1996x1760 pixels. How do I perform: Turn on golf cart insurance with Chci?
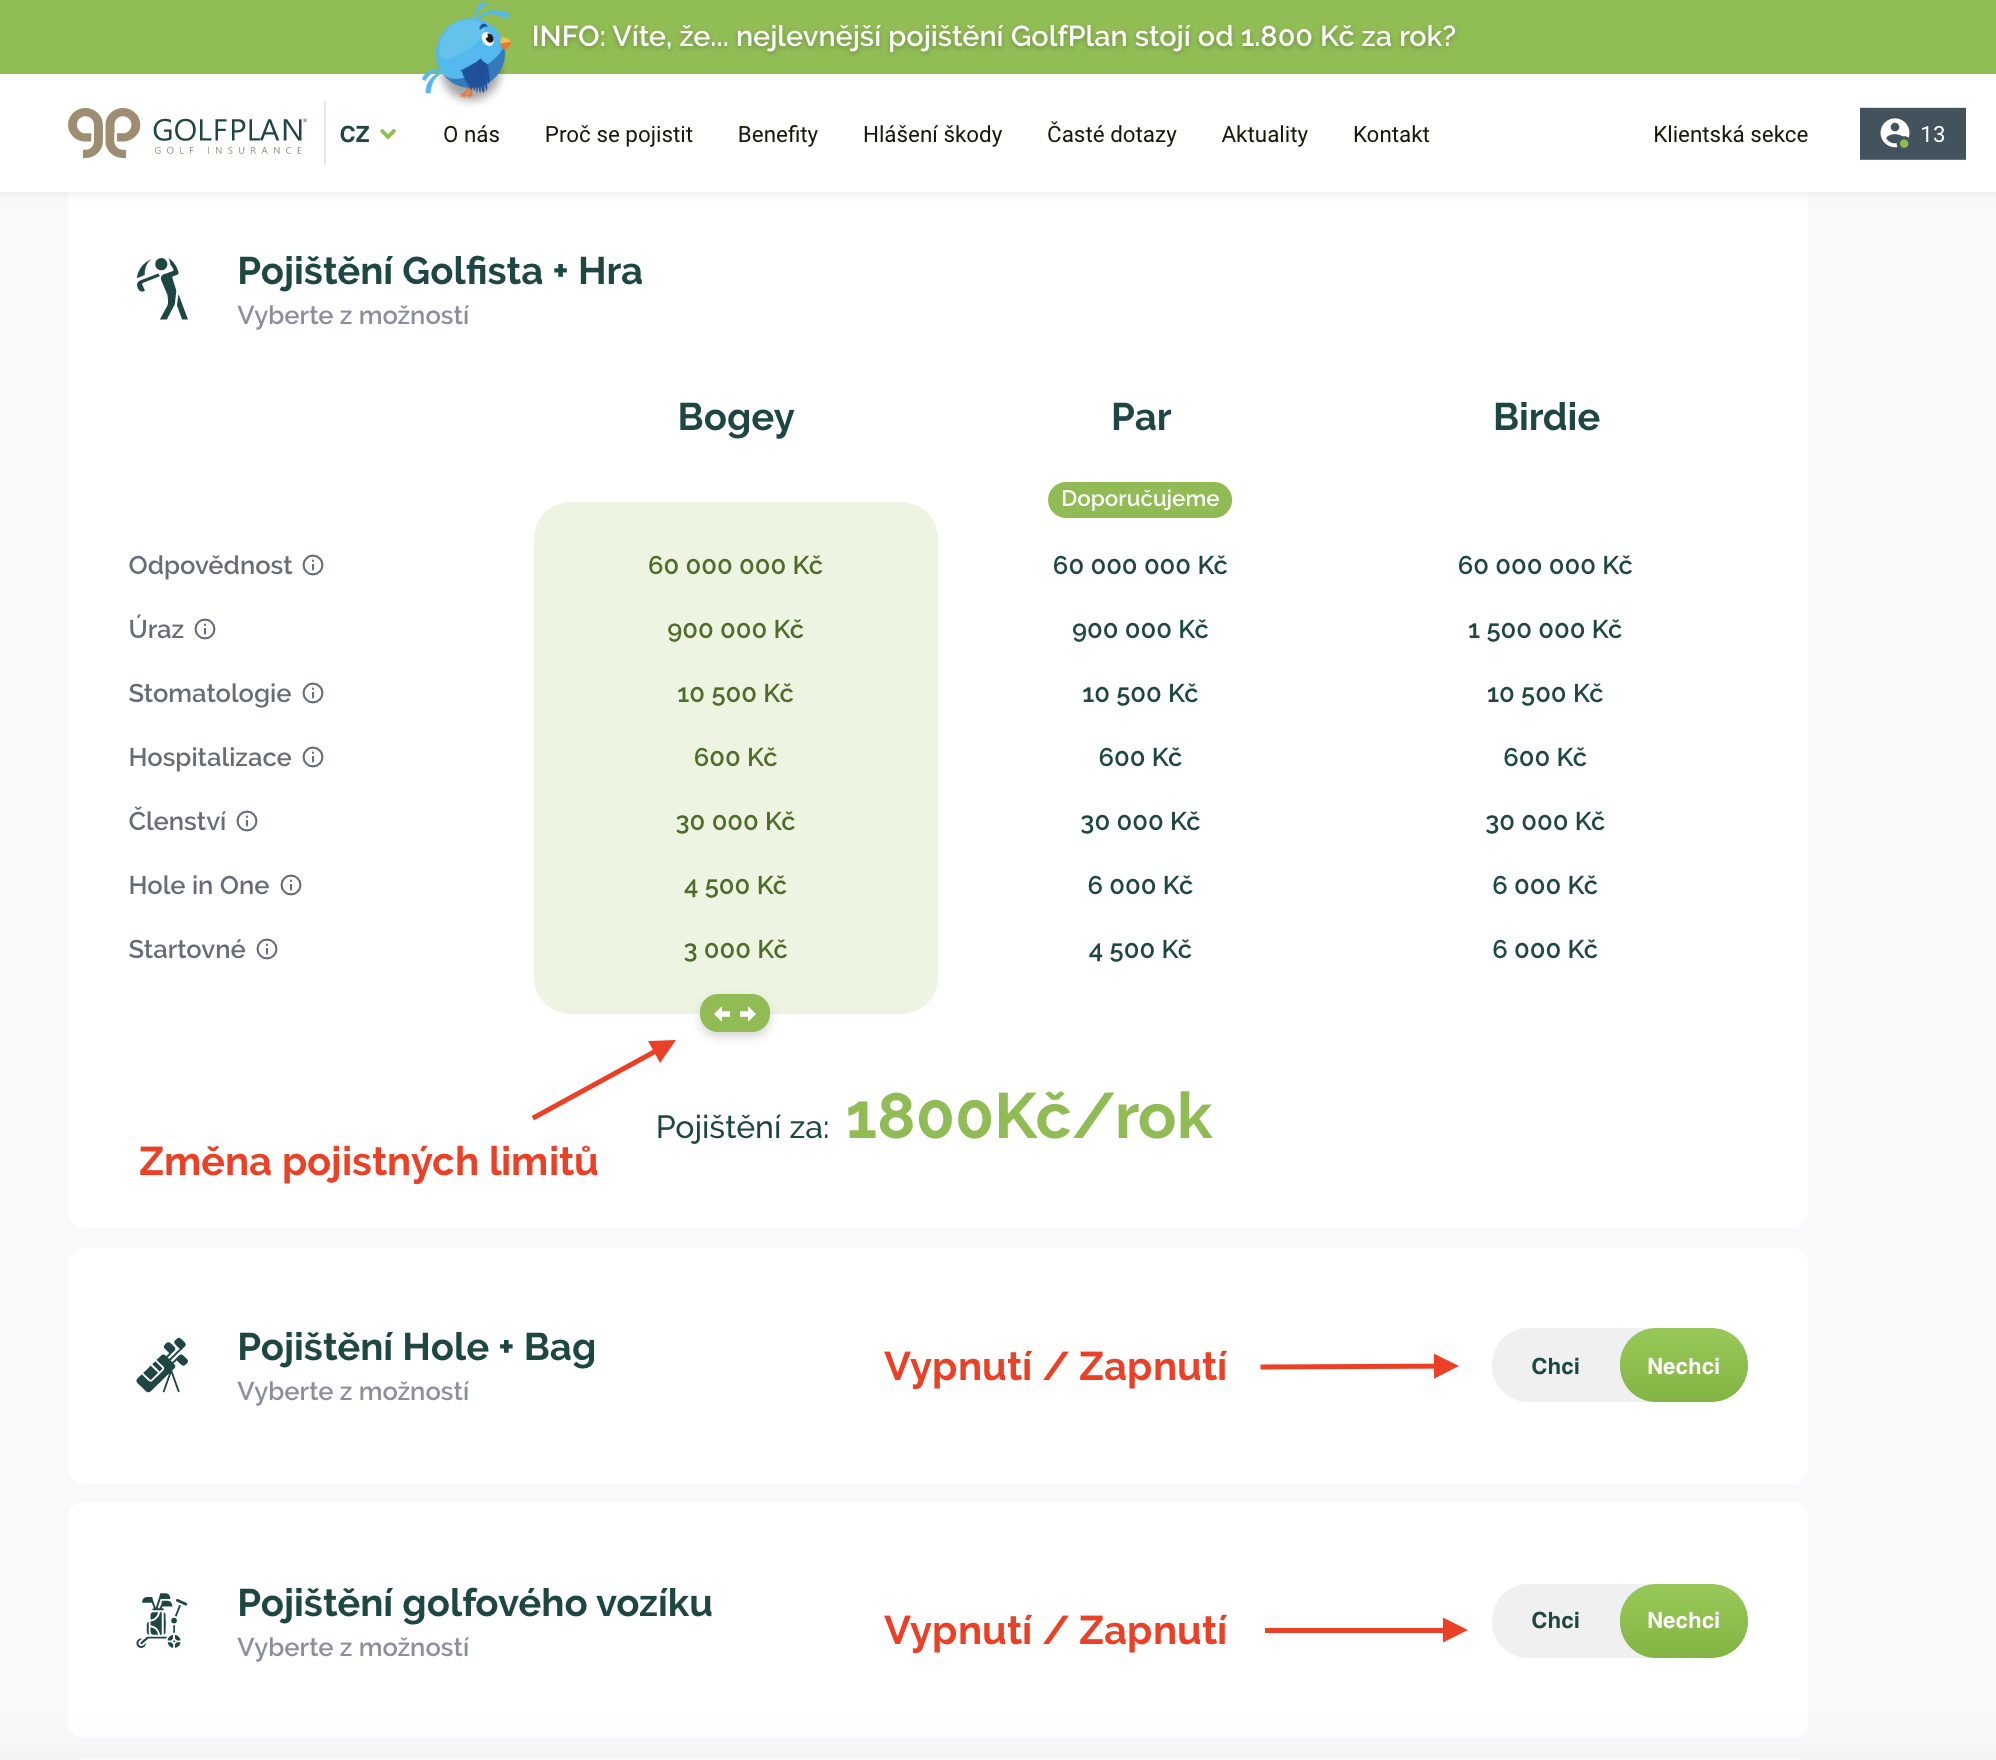point(1555,1620)
